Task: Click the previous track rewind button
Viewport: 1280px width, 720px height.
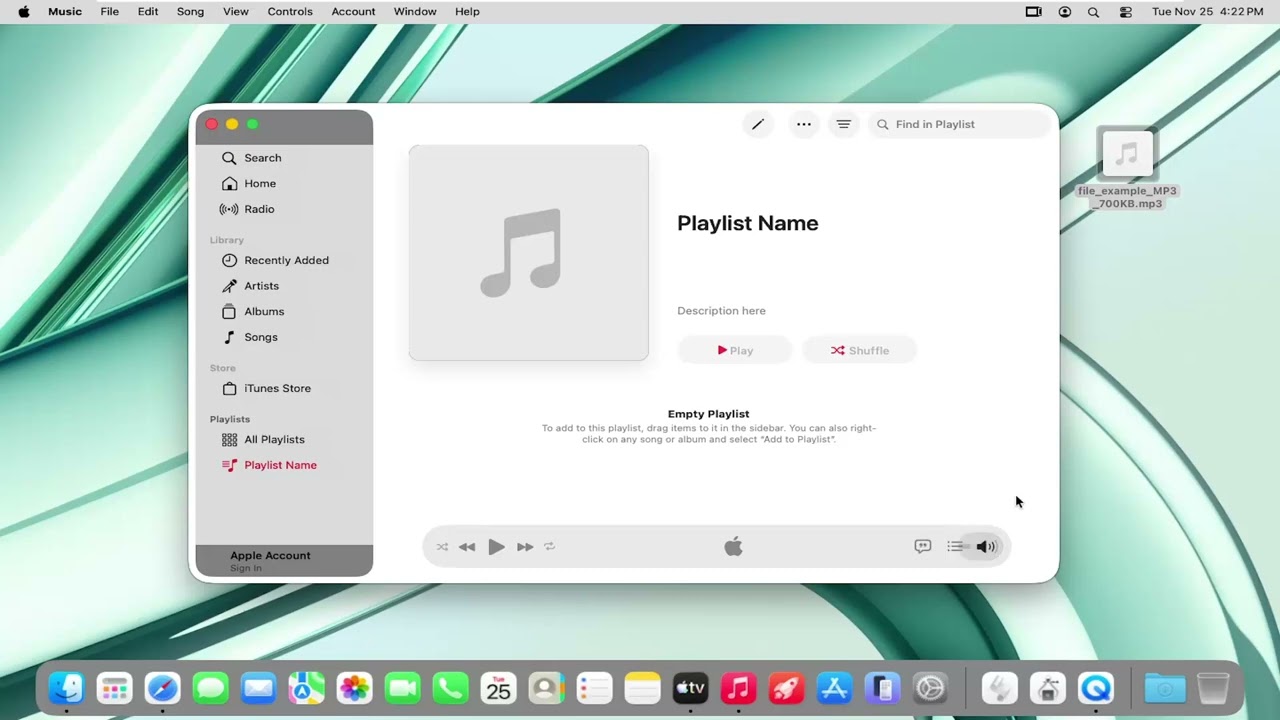Action: tap(467, 547)
